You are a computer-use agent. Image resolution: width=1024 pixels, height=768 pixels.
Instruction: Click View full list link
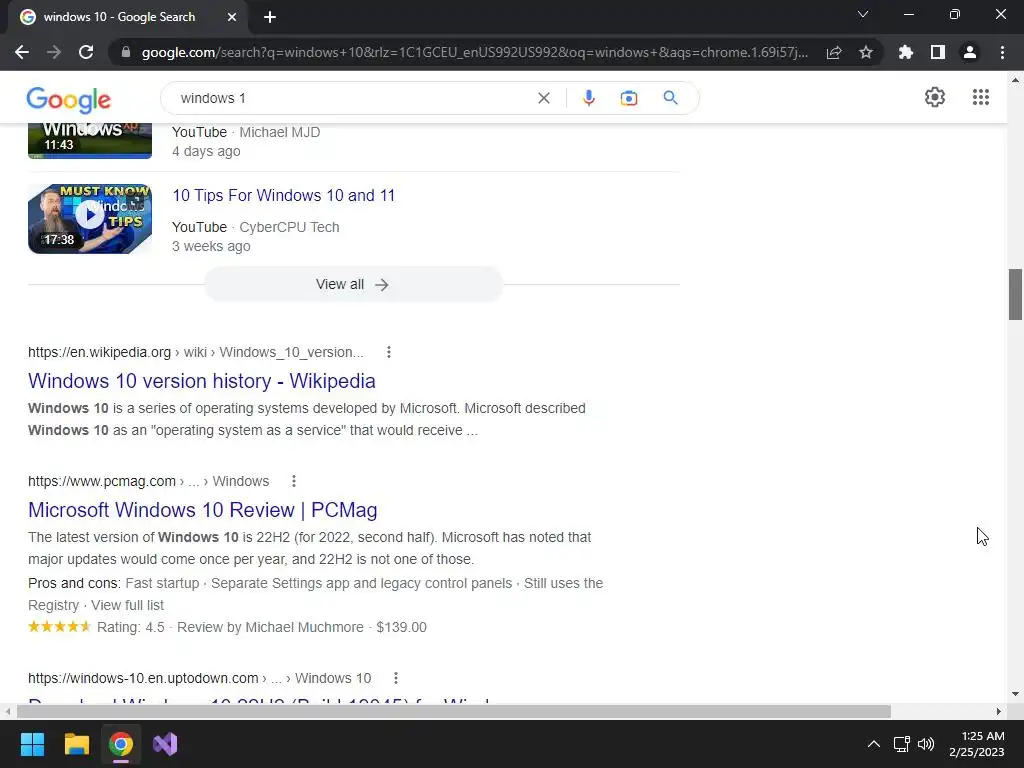127,605
